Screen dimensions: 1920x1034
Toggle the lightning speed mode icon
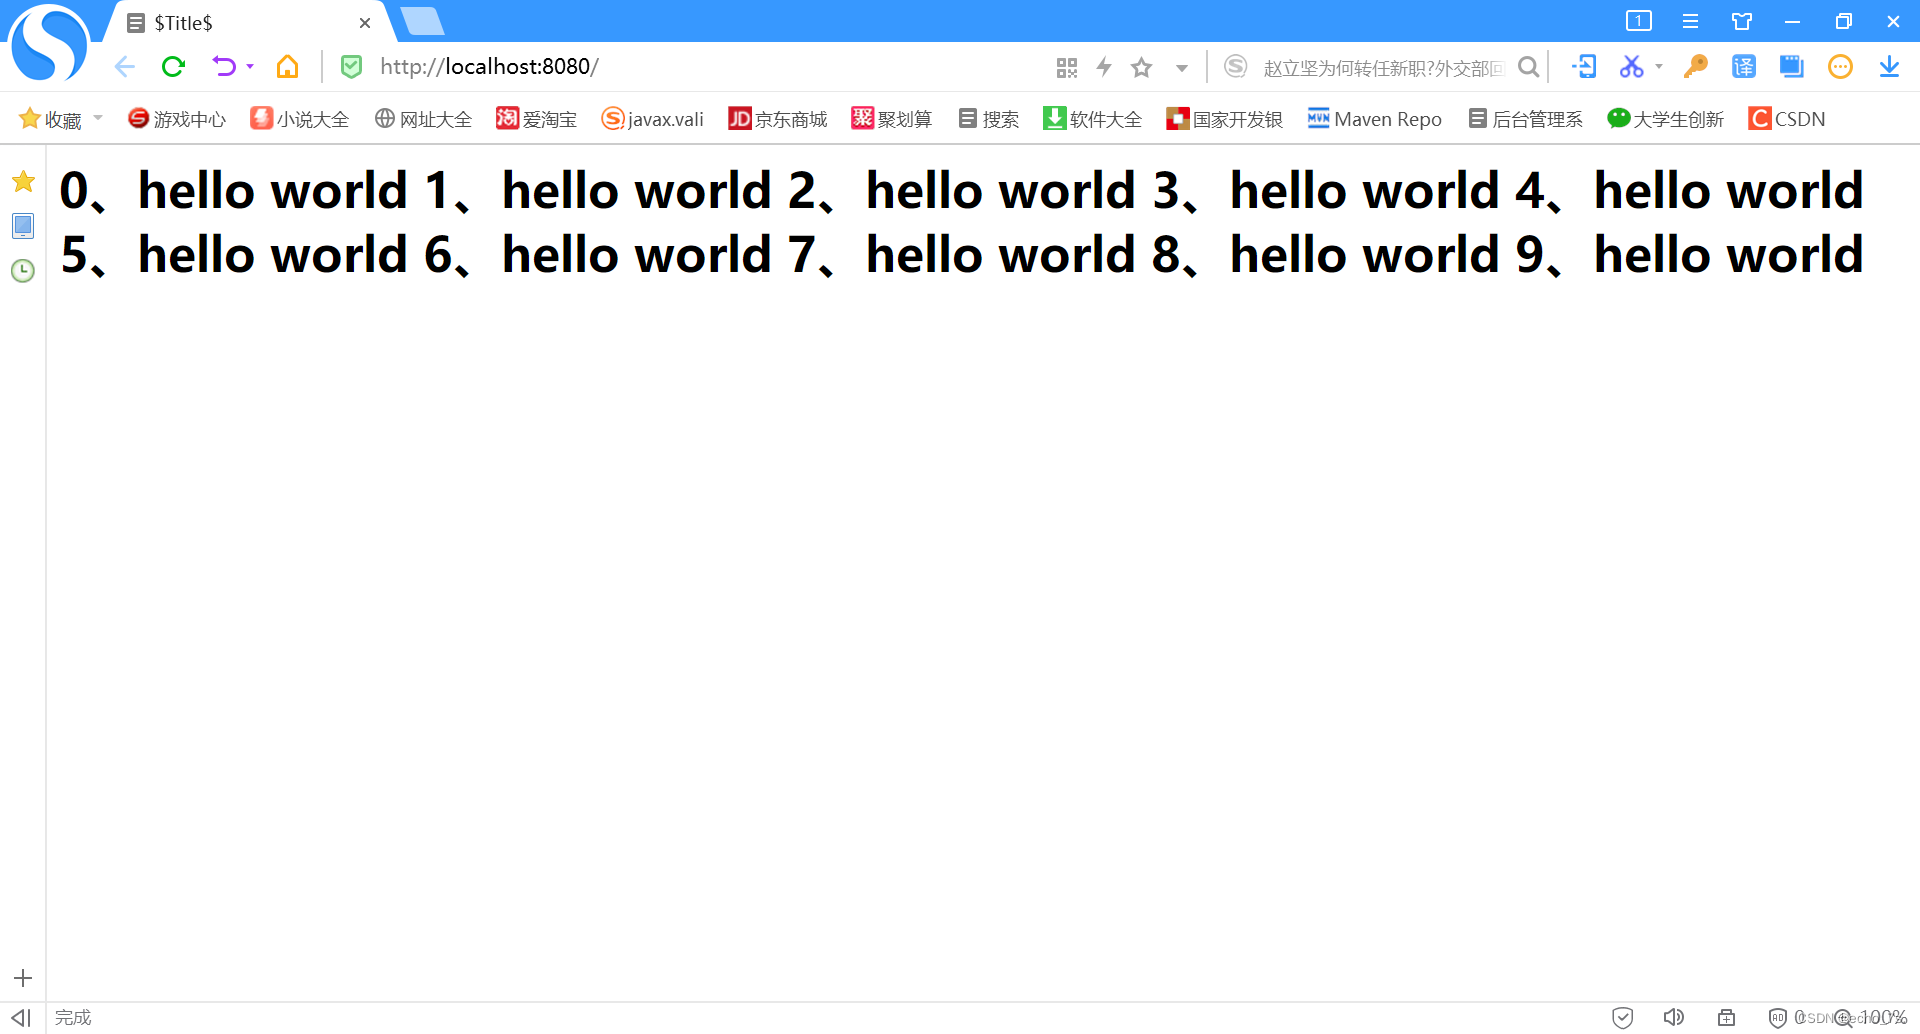[1104, 67]
